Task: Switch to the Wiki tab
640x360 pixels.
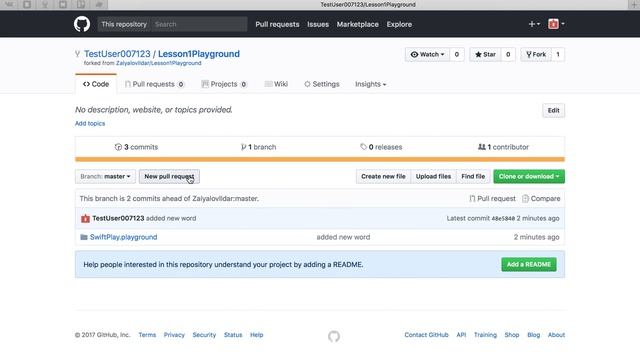Action: (x=276, y=84)
